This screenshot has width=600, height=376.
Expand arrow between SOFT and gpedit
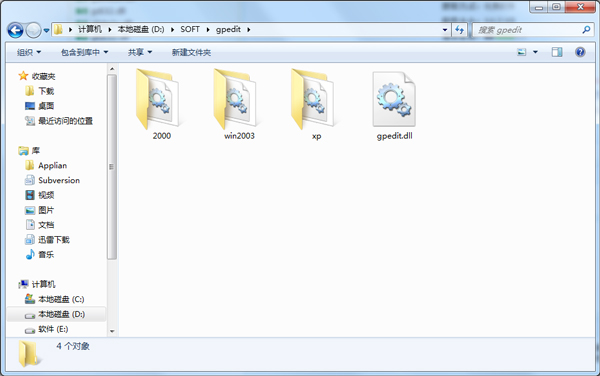208,29
